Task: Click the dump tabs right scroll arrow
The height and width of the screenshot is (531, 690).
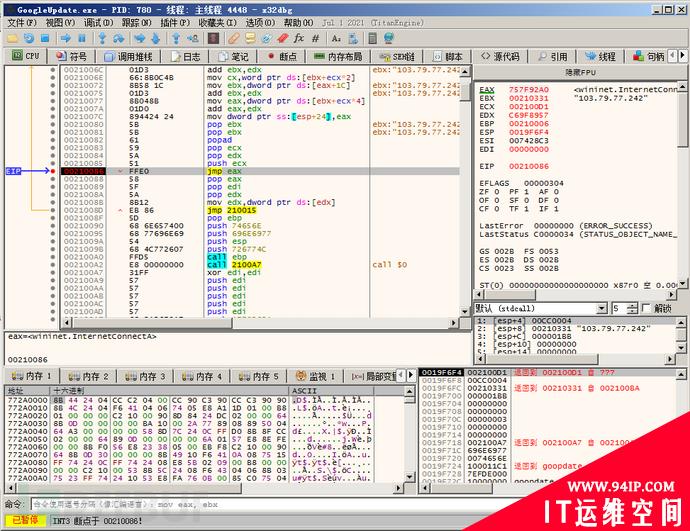Action: (411, 375)
